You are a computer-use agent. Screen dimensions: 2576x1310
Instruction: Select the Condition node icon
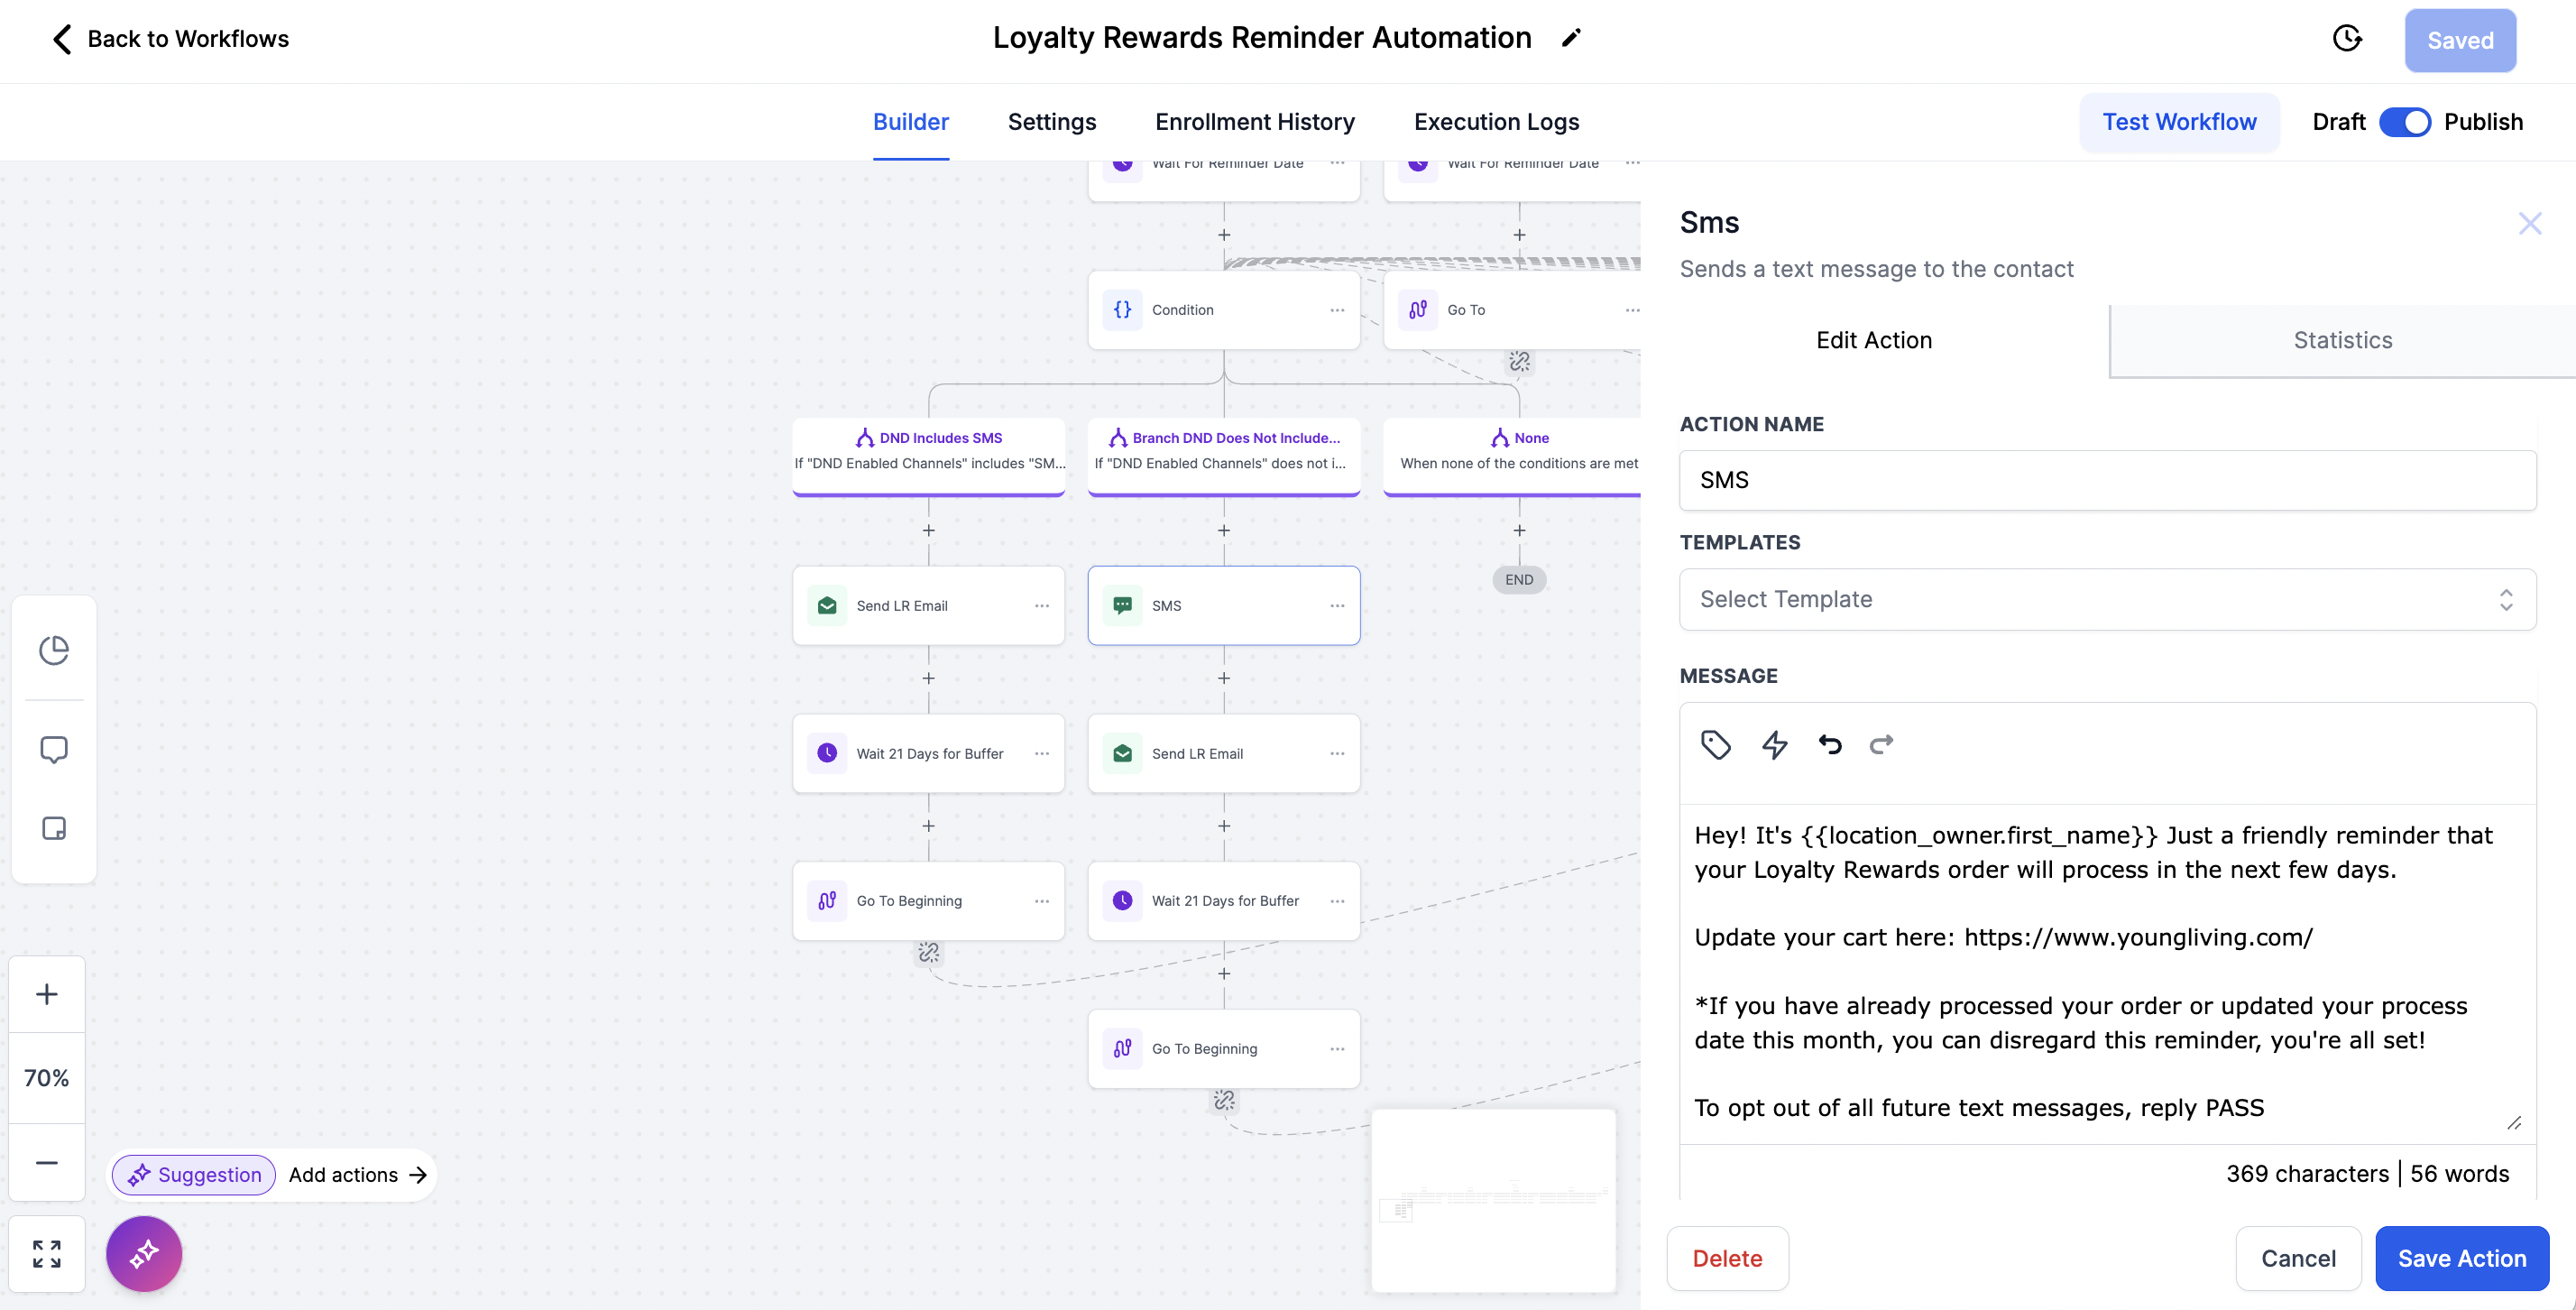(x=1123, y=310)
